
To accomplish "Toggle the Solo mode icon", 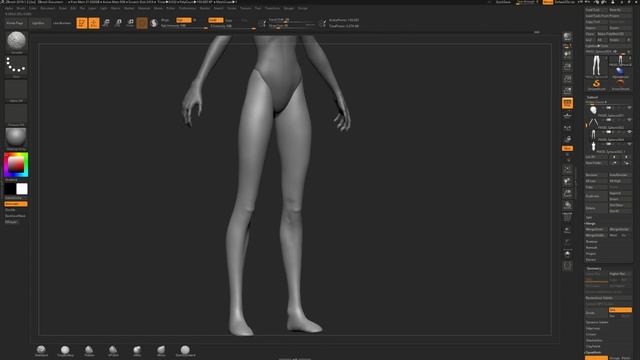I will pos(567,254).
